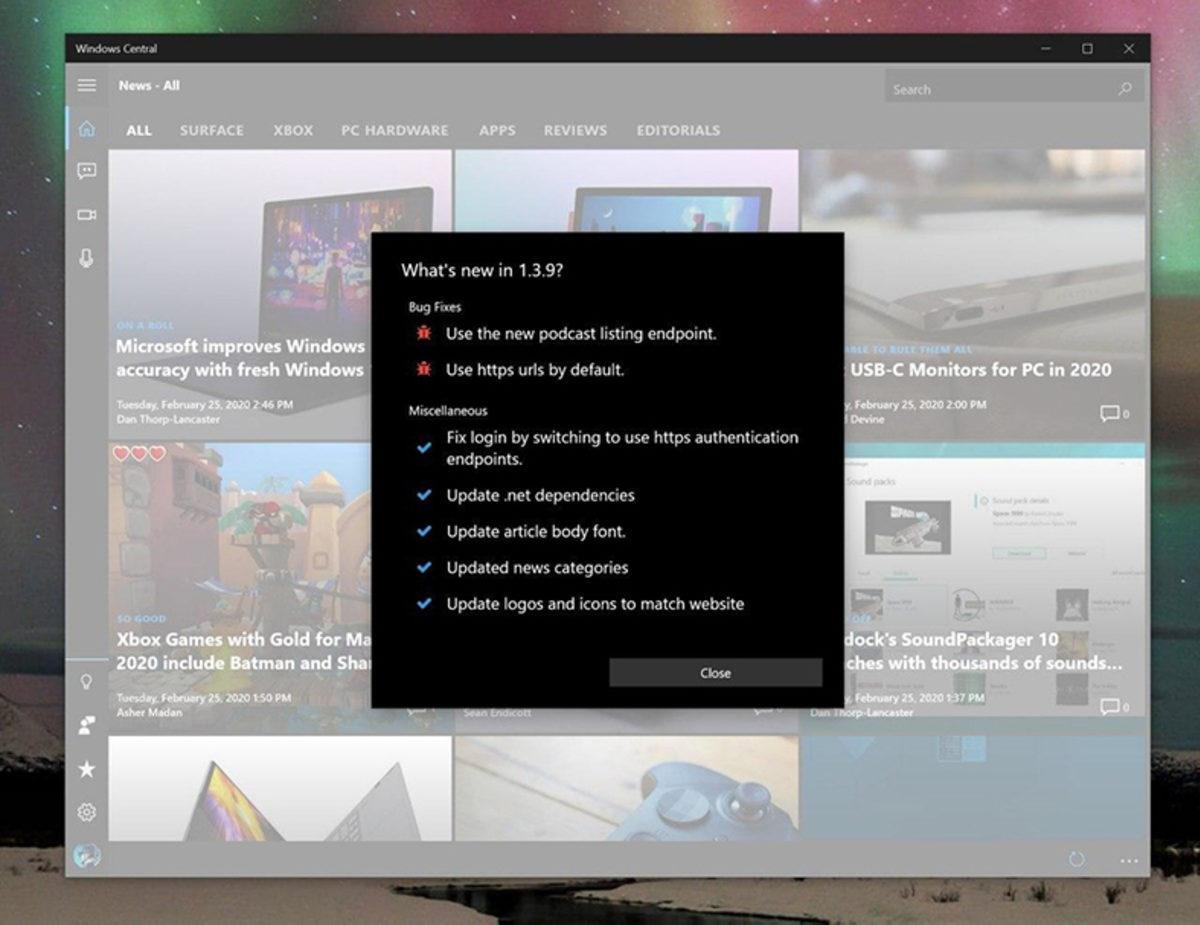1200x925 pixels.
Task: Open the Forums chat icon in sidebar
Action: (86, 171)
